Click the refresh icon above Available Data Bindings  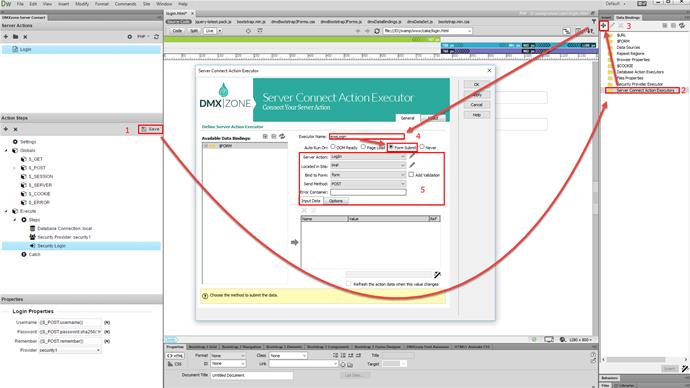(x=282, y=137)
